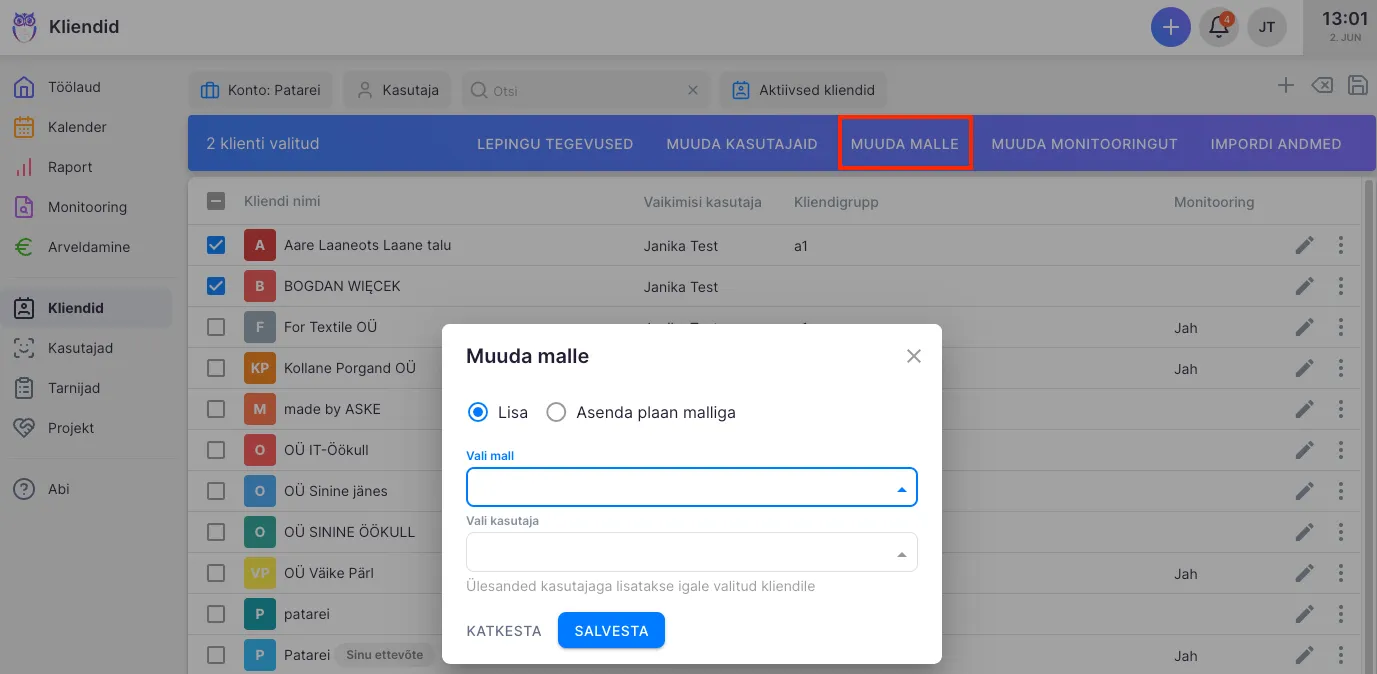Expand the Vali mall dropdown
Image resolution: width=1377 pixels, height=674 pixels.
click(x=691, y=489)
